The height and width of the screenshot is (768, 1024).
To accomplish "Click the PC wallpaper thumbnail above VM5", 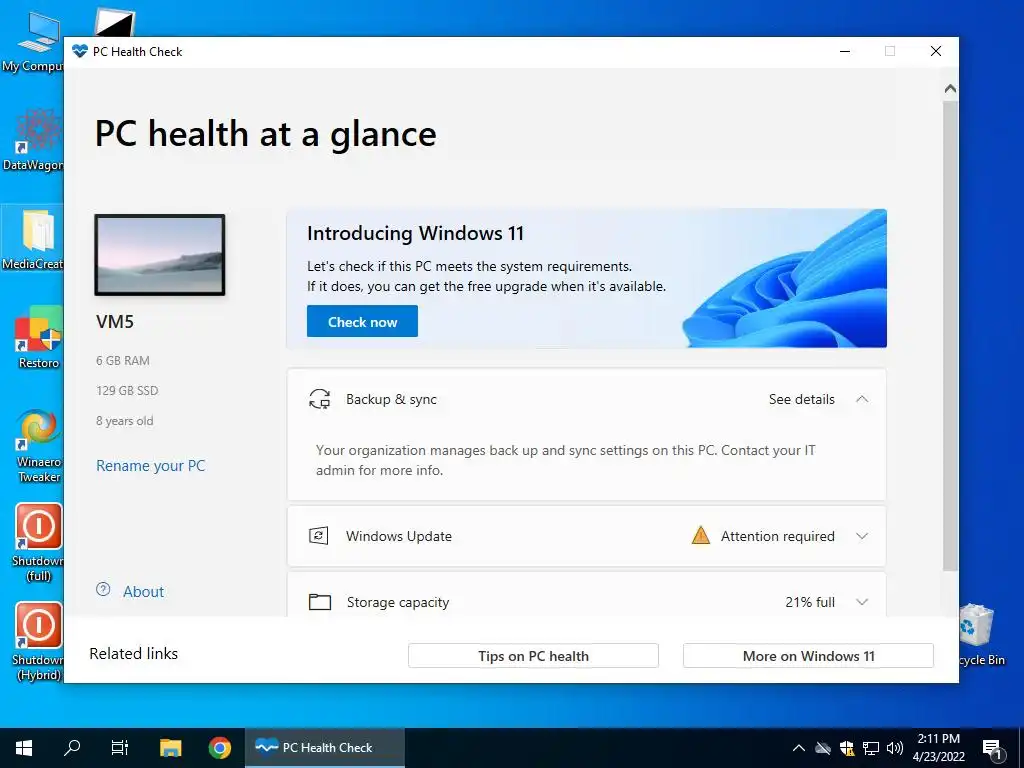I will tap(160, 255).
